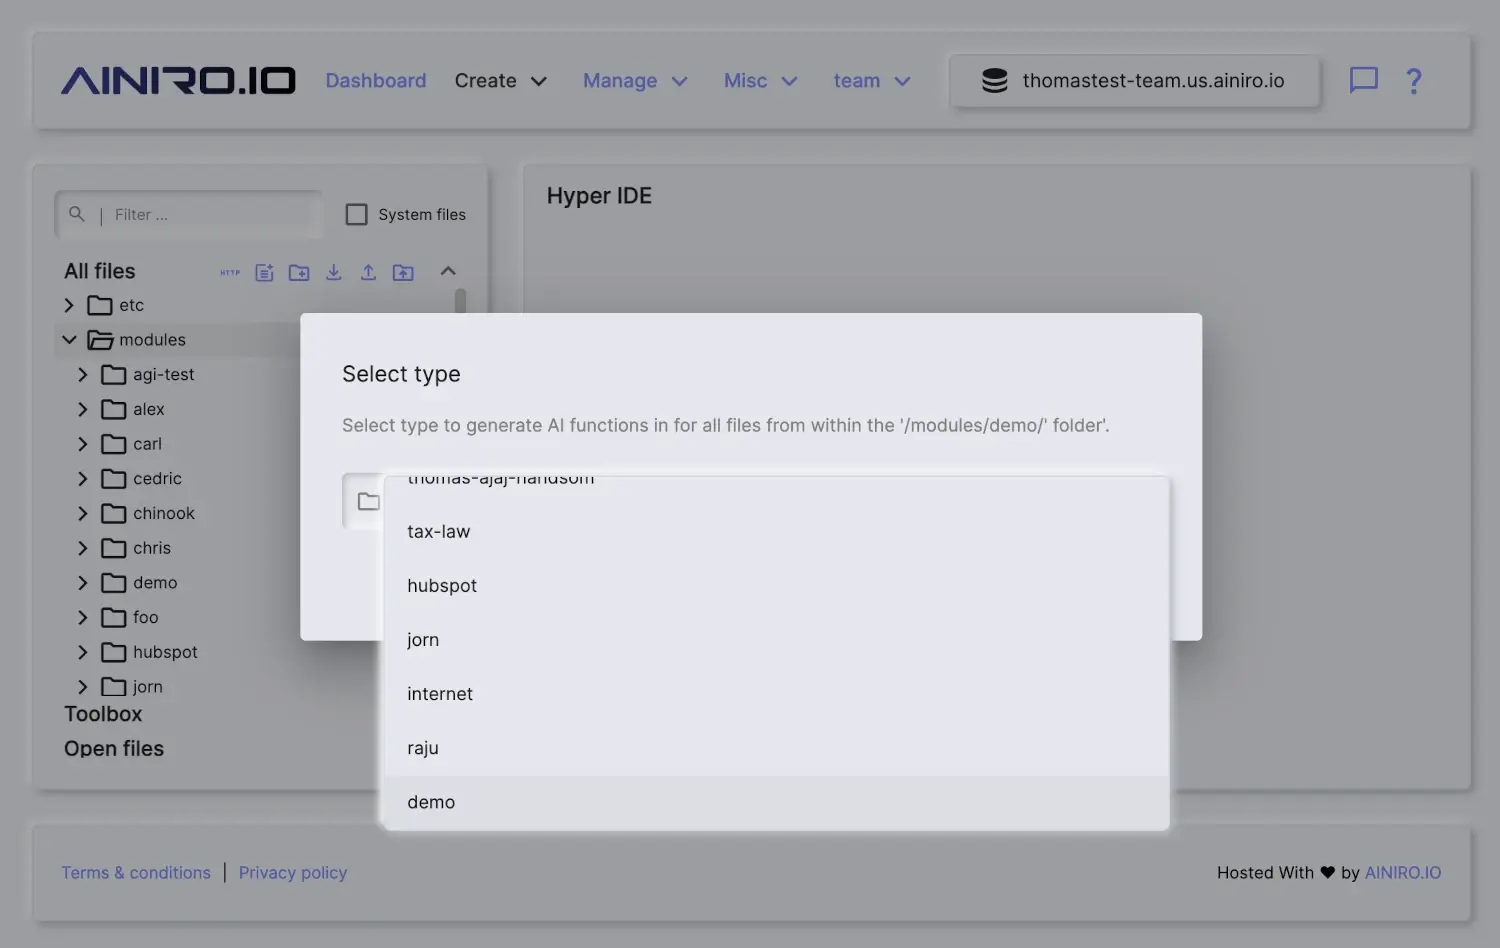Choose tax-law in the dropdown list
The image size is (1500, 948).
777,532
